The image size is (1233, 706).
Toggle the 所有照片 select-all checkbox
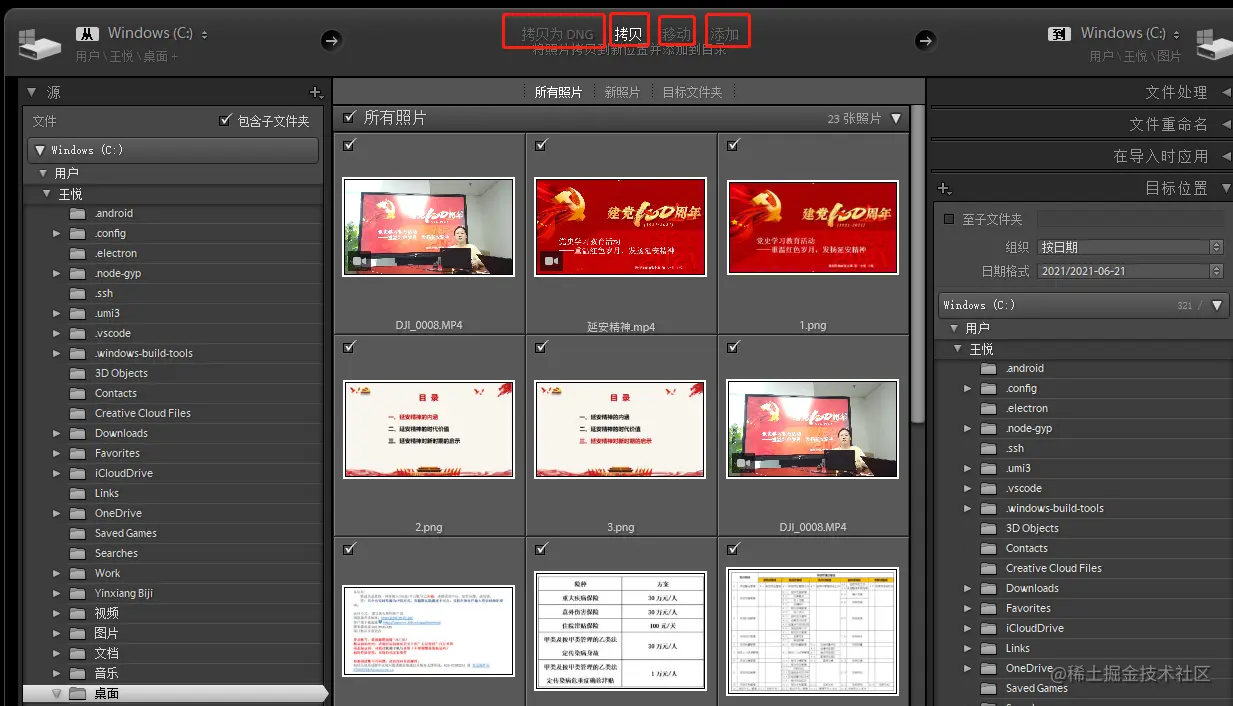click(x=349, y=117)
